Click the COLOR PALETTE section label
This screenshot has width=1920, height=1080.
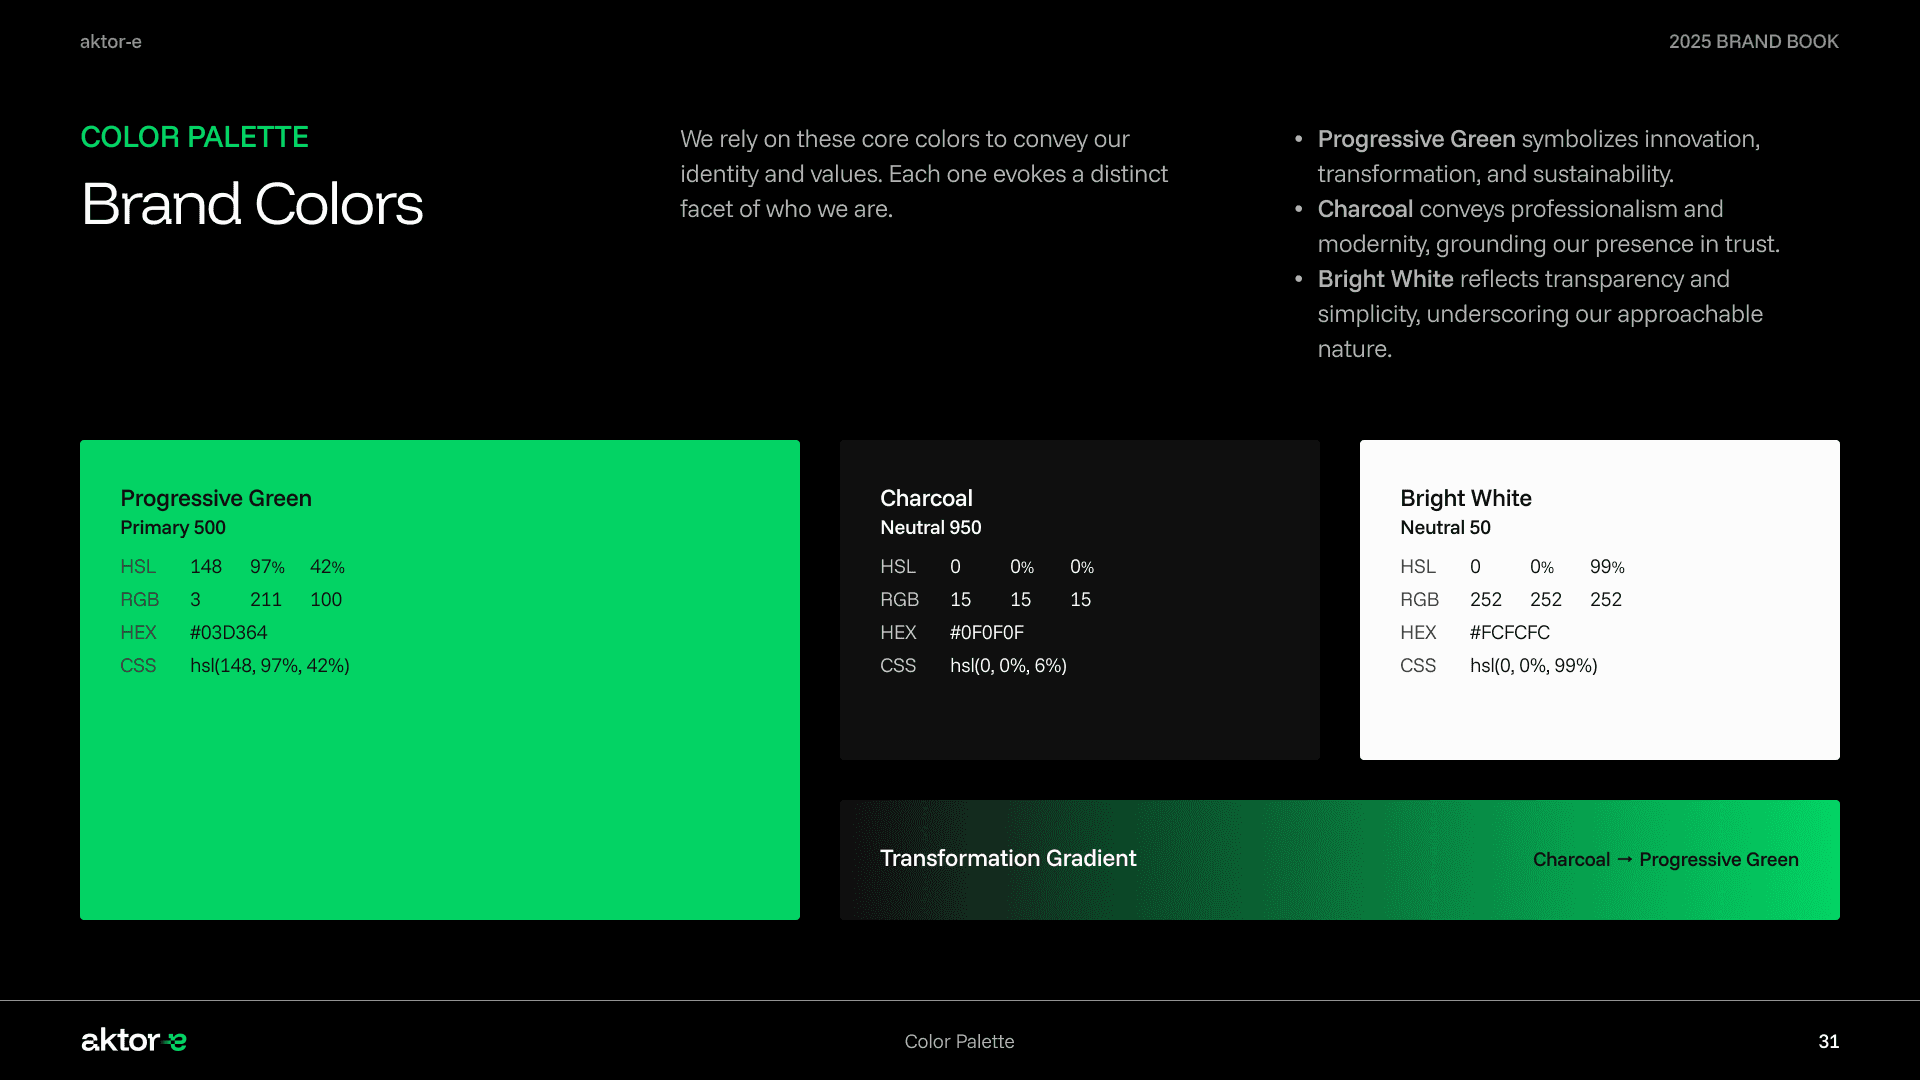[x=194, y=137]
